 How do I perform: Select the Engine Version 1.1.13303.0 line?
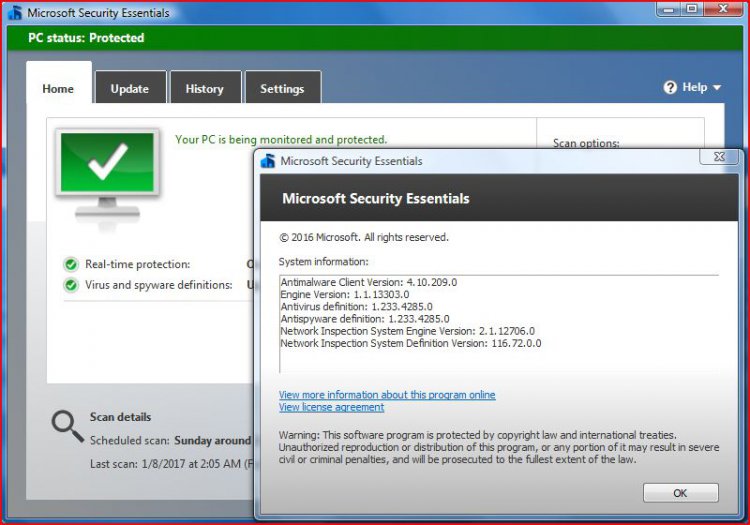pyautogui.click(x=344, y=295)
